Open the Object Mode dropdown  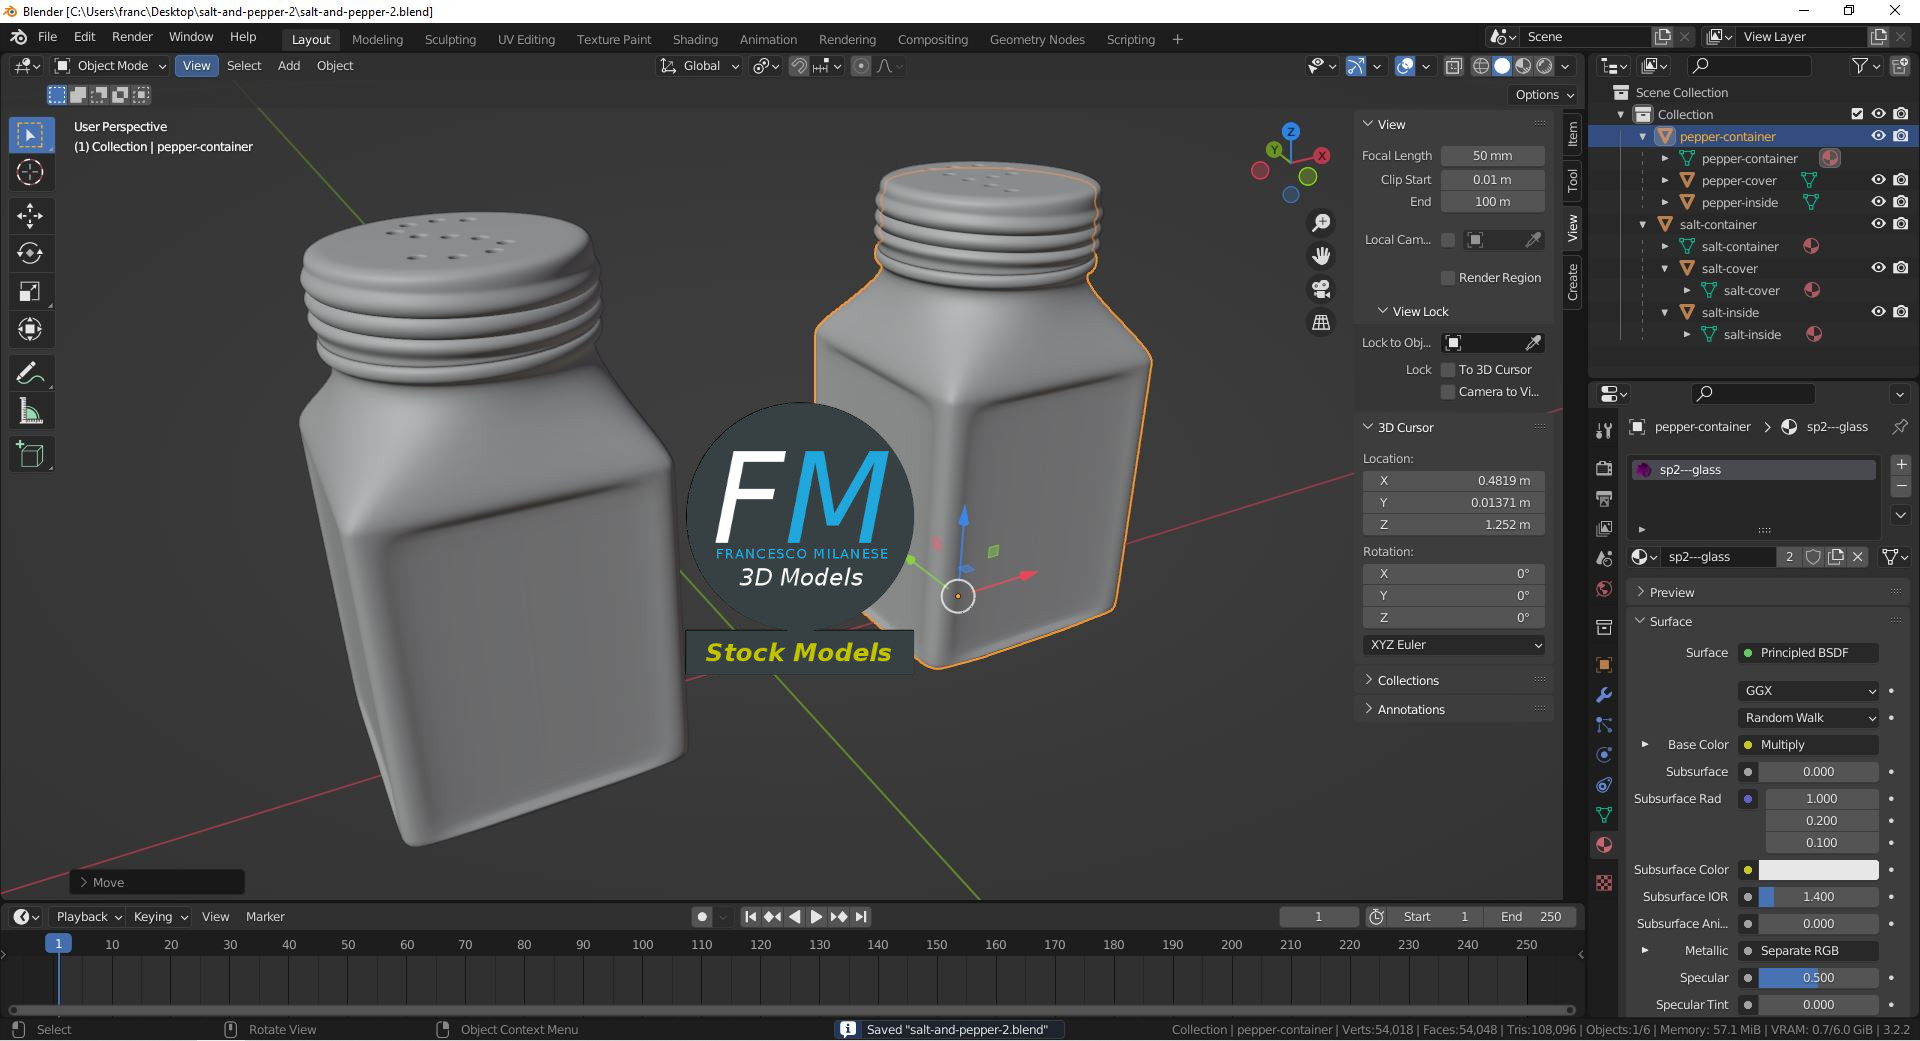pos(110,66)
